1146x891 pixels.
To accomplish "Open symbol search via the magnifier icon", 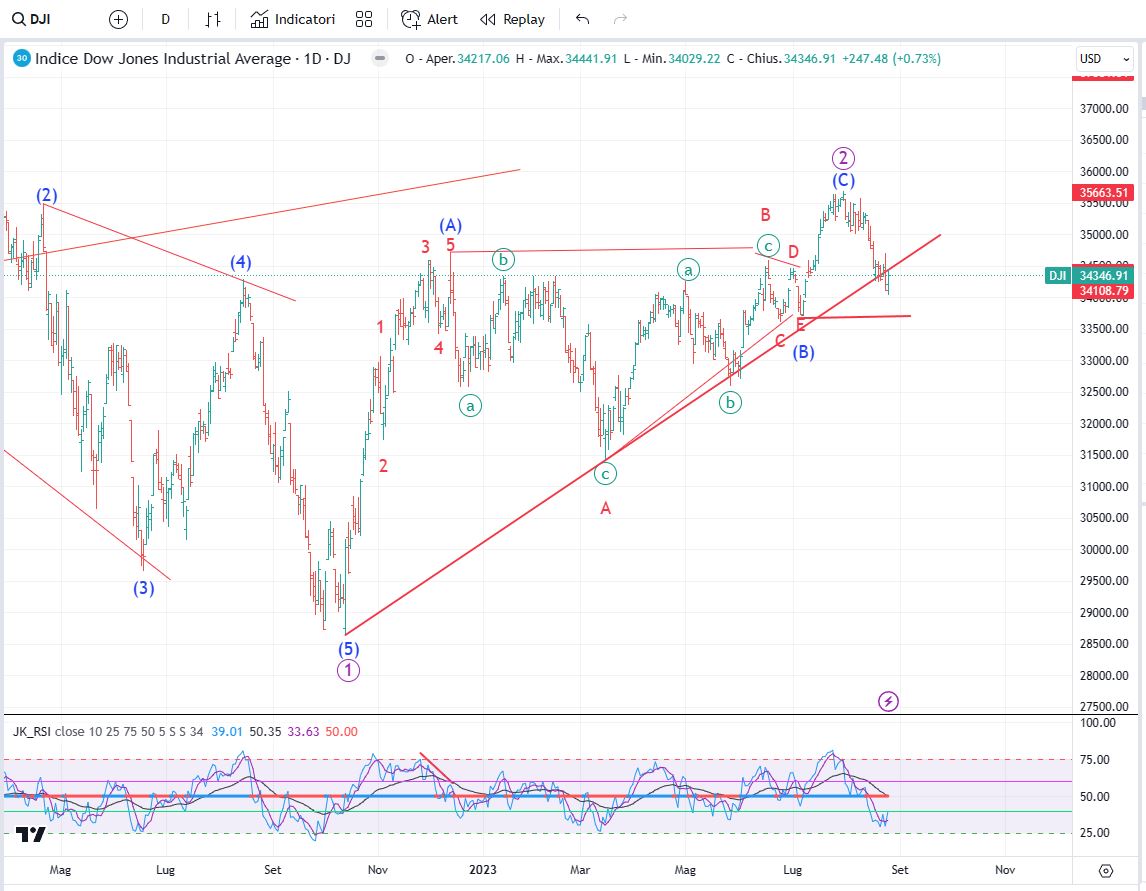I will [19, 19].
